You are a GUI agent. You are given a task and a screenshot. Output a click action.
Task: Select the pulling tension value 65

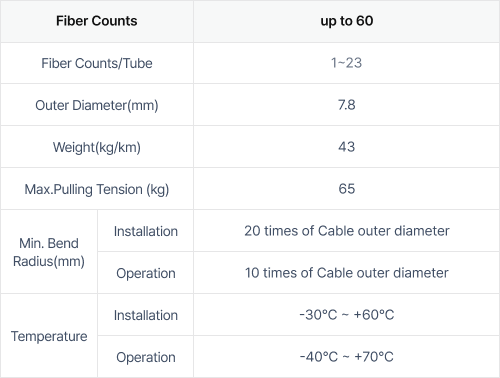coord(347,189)
